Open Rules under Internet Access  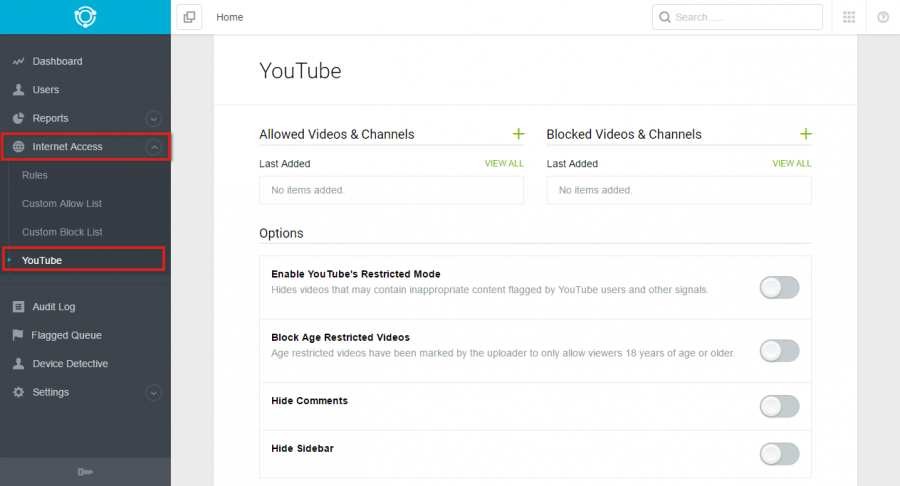click(x=34, y=175)
